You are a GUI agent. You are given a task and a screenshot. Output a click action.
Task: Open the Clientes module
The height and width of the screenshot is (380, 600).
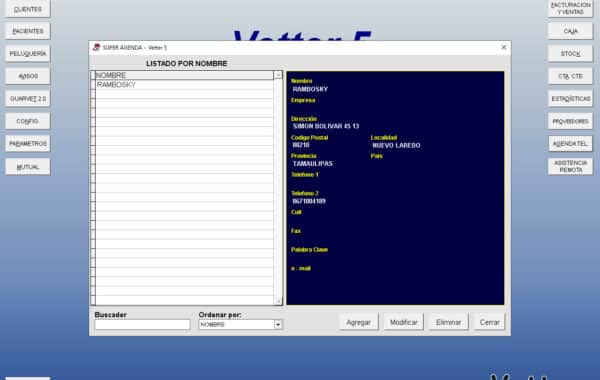[28, 9]
